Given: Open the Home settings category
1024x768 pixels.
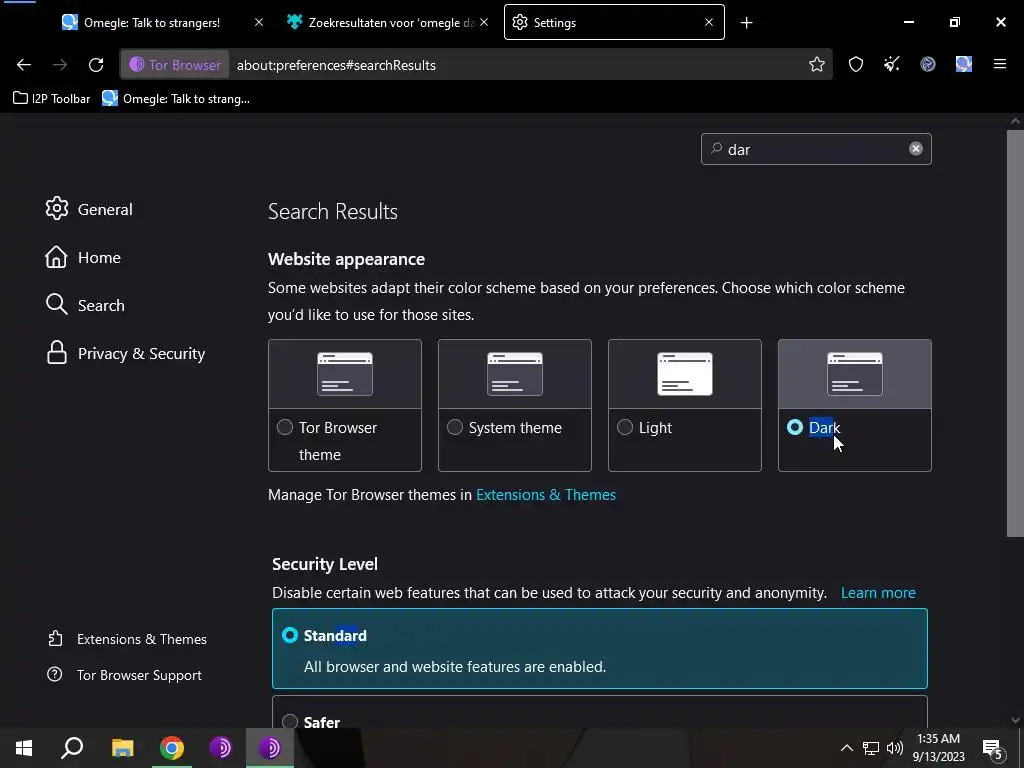Looking at the screenshot, I should (x=82, y=257).
